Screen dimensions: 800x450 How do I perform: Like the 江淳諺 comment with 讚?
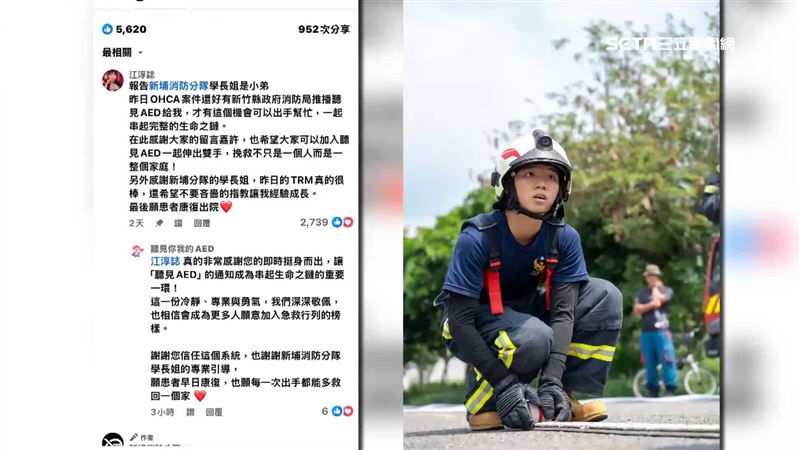point(178,223)
